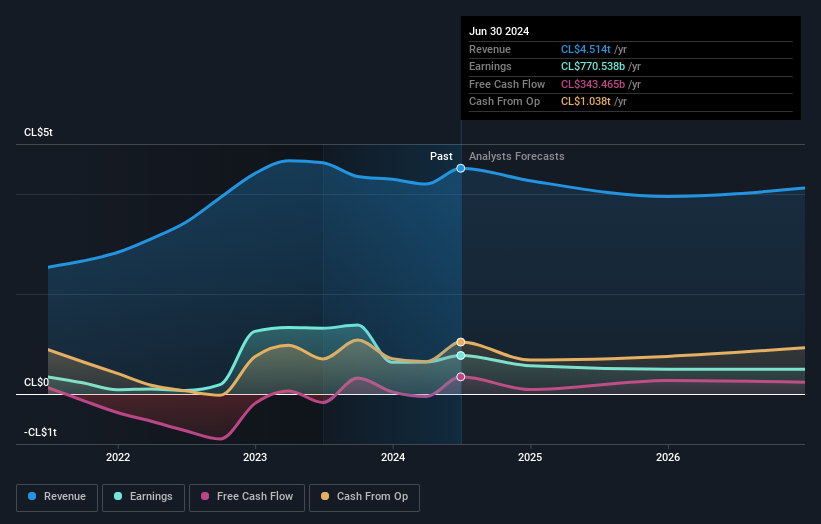This screenshot has height=524, width=821.
Task: Click the 2024 x-axis label
Action: pos(393,457)
